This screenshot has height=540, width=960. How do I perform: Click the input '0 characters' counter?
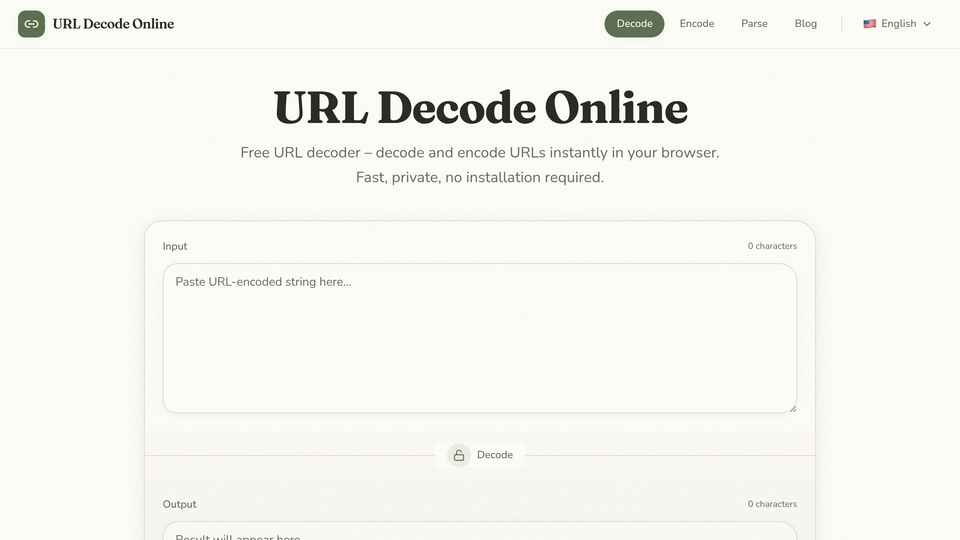tap(772, 246)
